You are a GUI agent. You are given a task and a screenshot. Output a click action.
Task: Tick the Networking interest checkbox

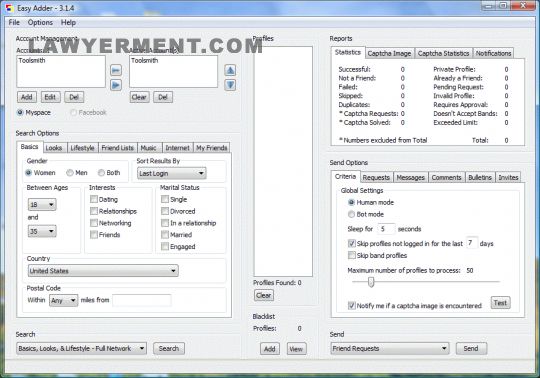(x=94, y=223)
